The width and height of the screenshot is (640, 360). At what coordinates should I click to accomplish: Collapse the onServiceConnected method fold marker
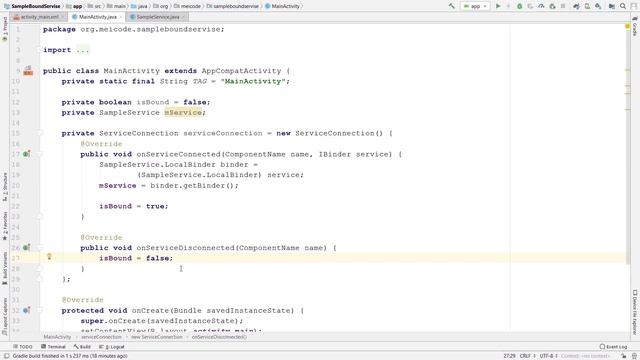point(40,154)
